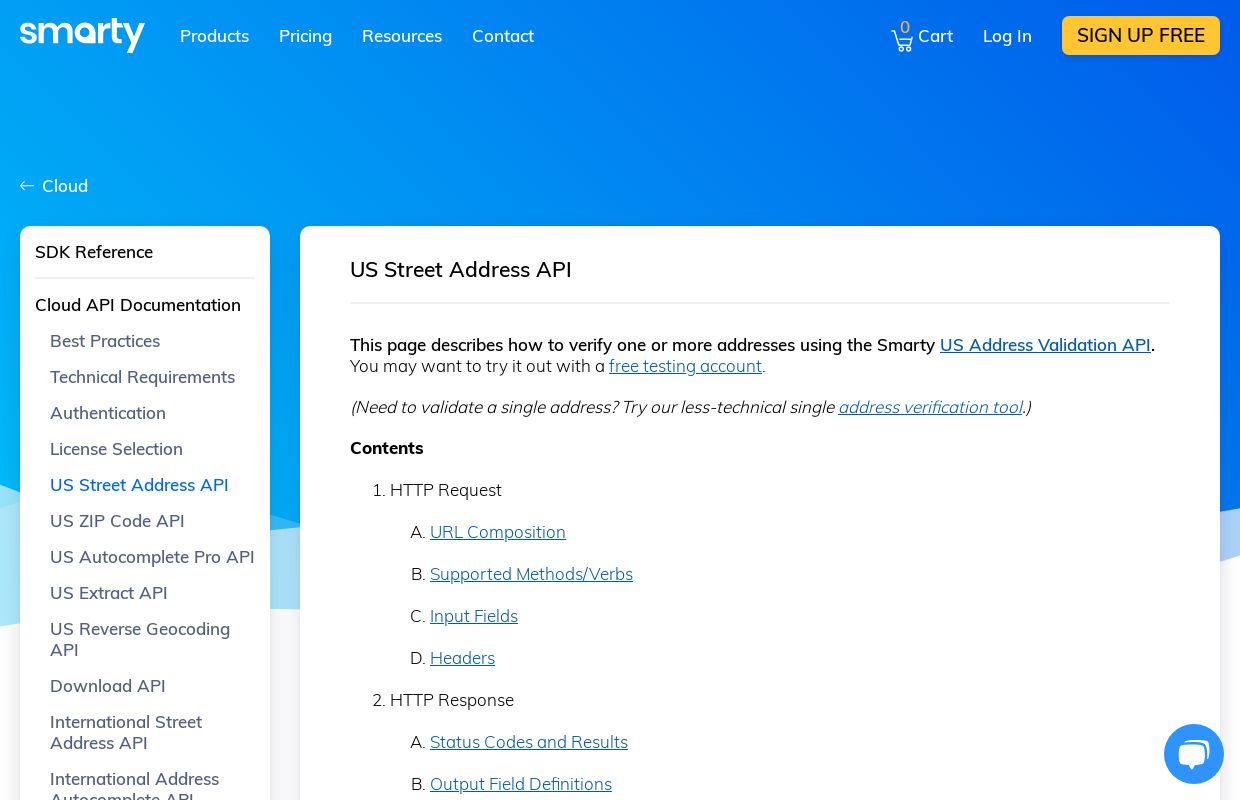Image resolution: width=1240 pixels, height=800 pixels.
Task: Click the US Street Address API page title
Action: [x=461, y=270]
